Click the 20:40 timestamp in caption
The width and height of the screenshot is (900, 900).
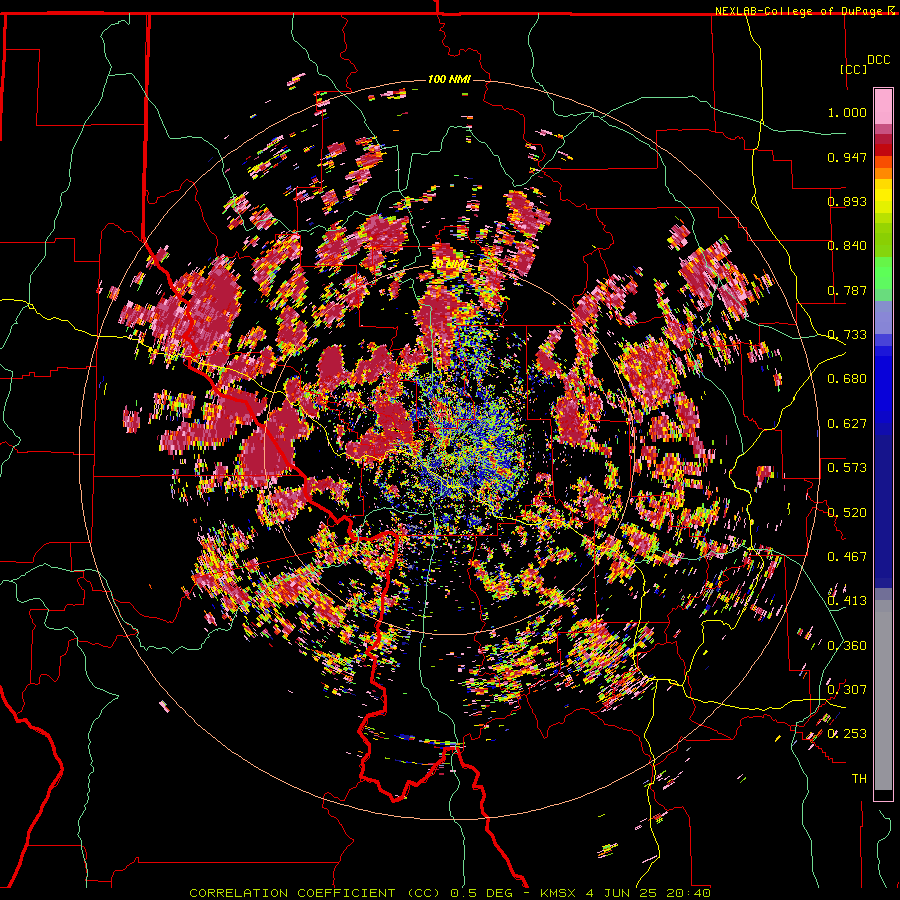[688, 893]
